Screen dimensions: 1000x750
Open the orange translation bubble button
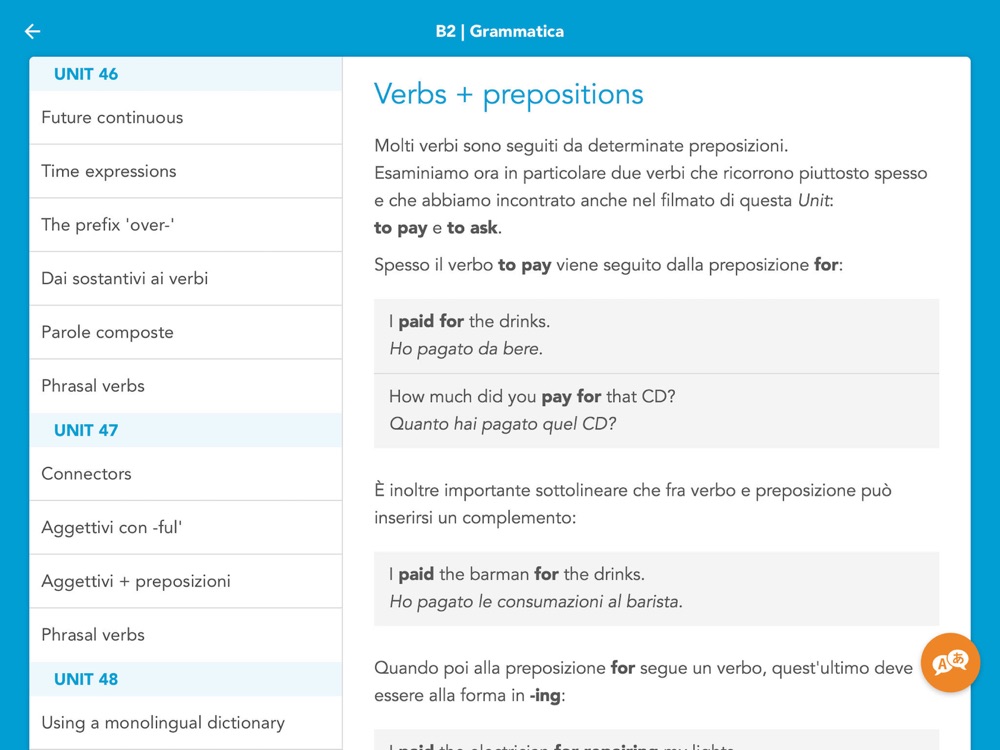tap(950, 663)
